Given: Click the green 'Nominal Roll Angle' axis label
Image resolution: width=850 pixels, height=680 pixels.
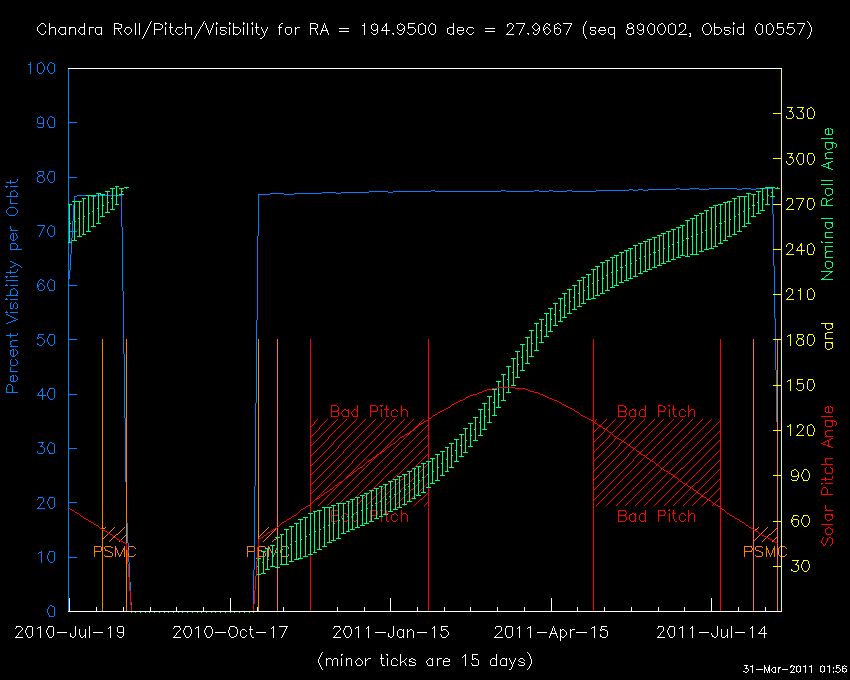Looking at the screenshot, I should click(828, 204).
